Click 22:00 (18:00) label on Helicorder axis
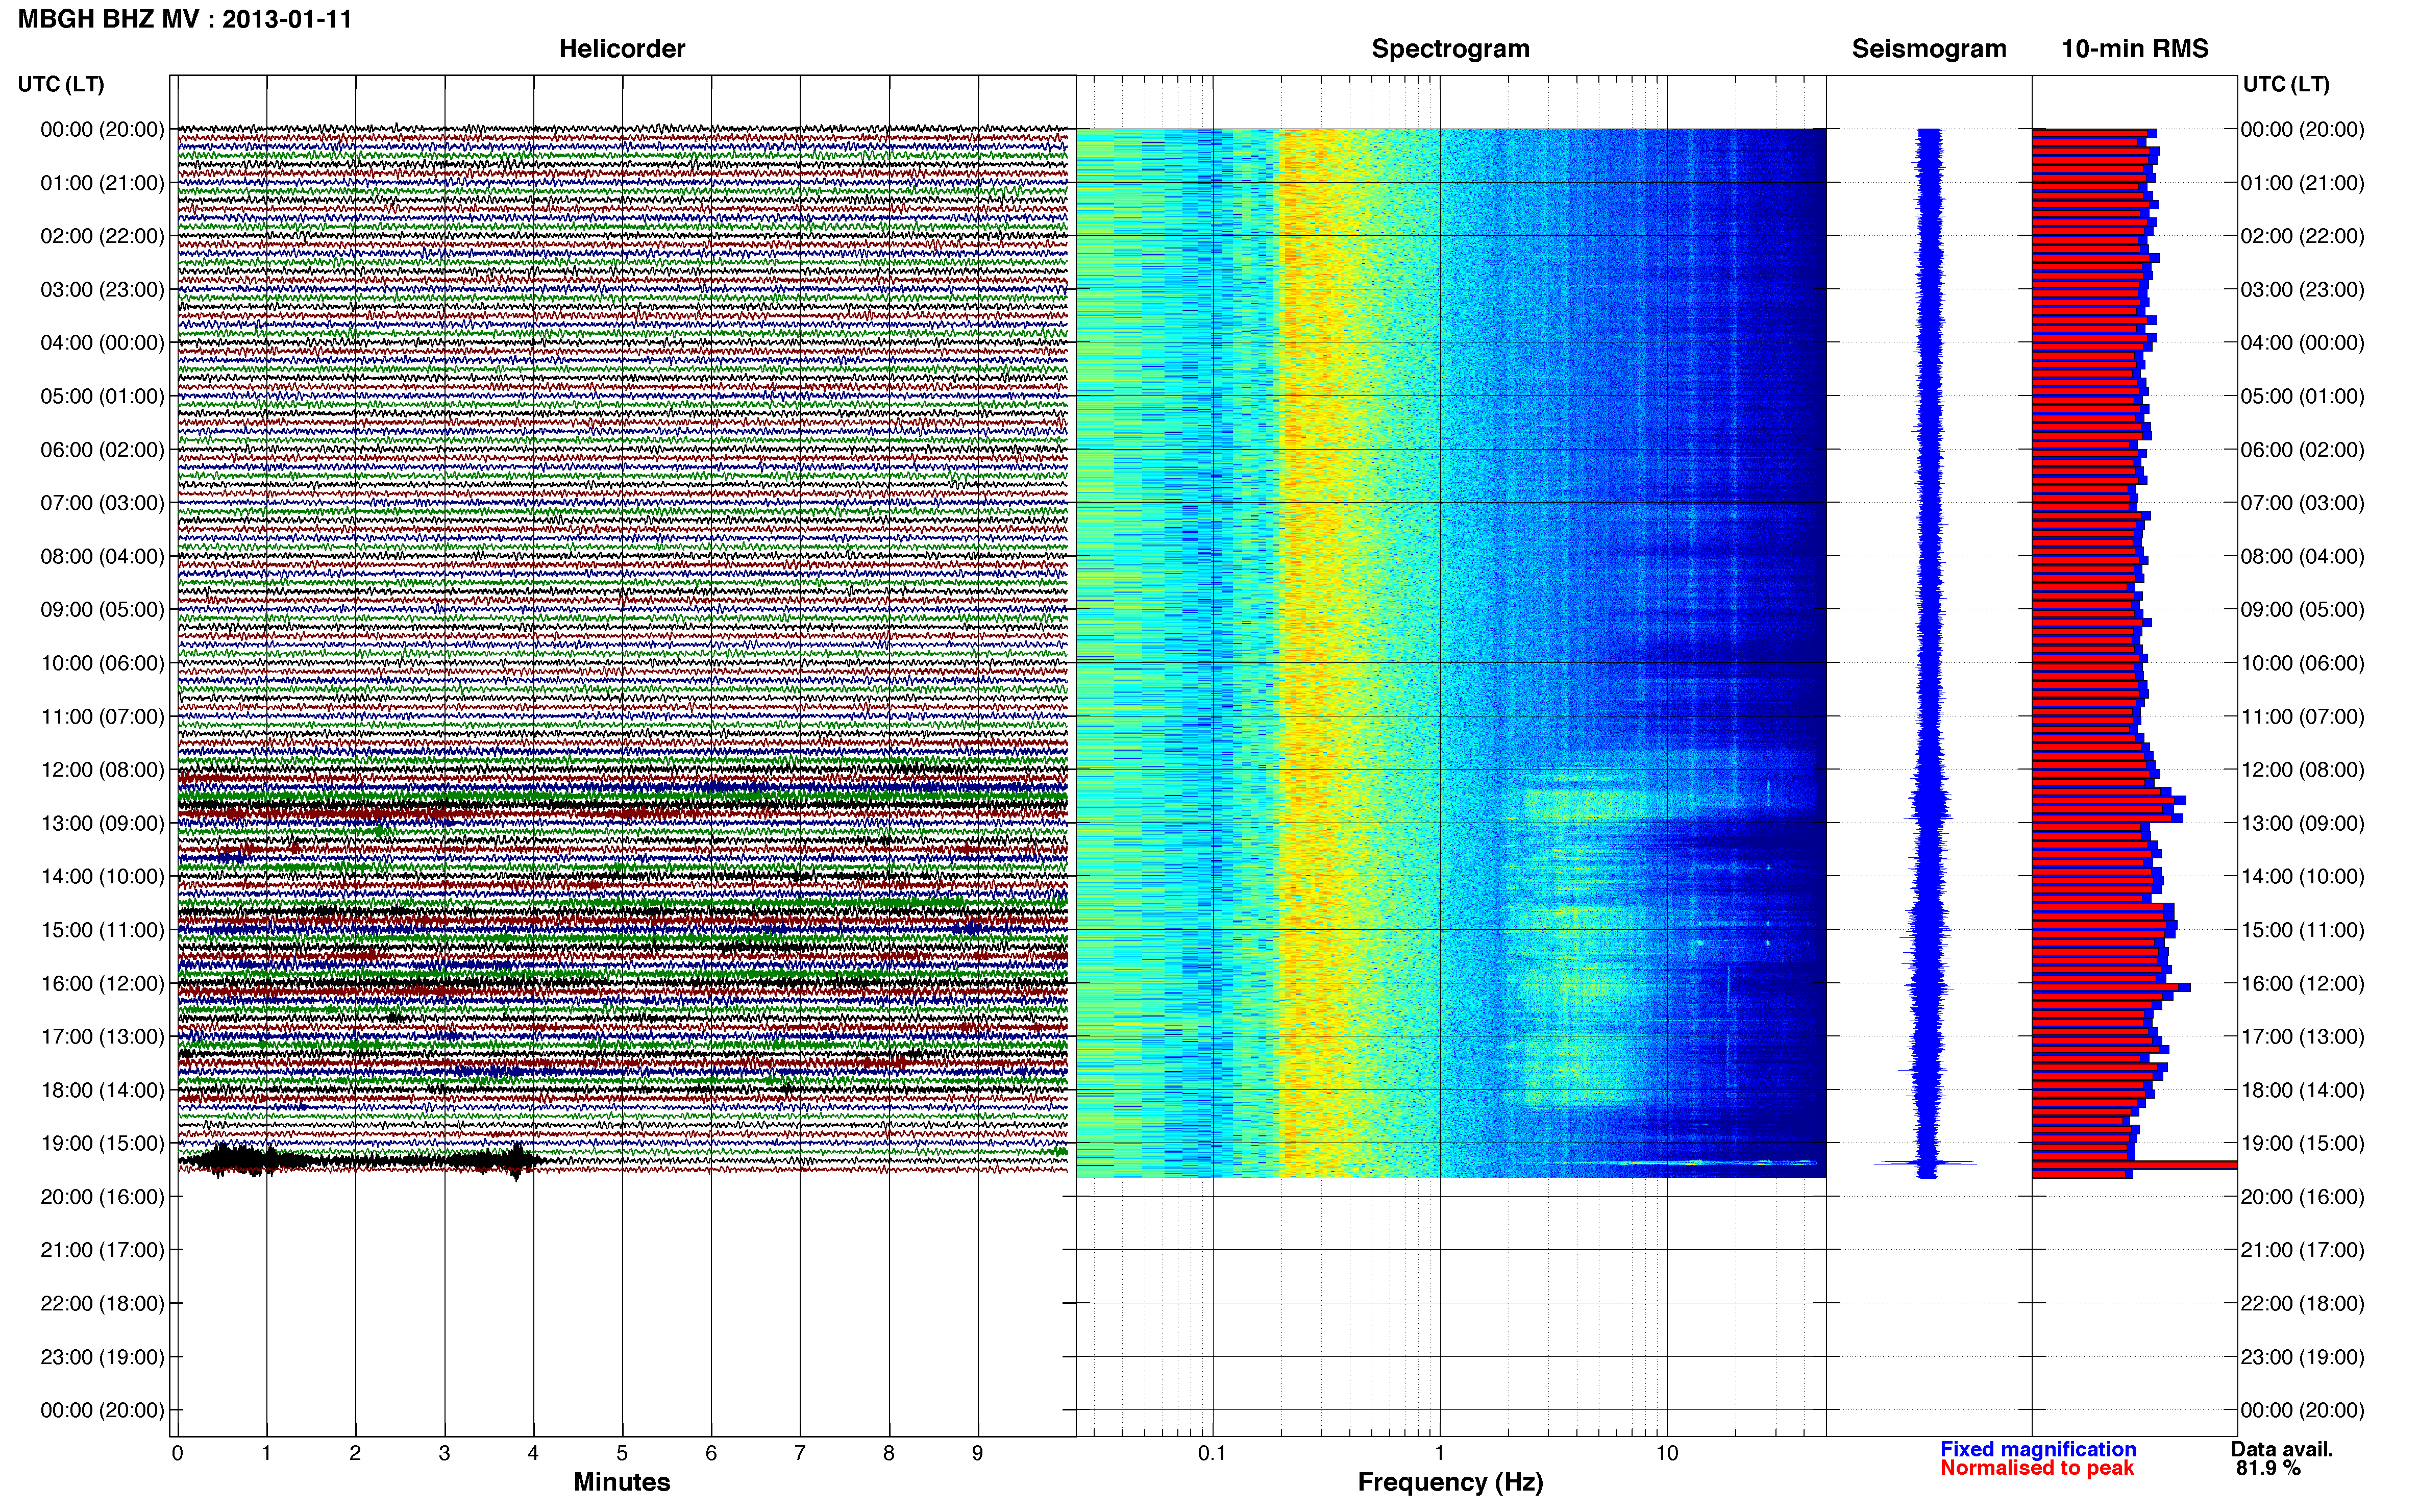 click(x=102, y=1304)
